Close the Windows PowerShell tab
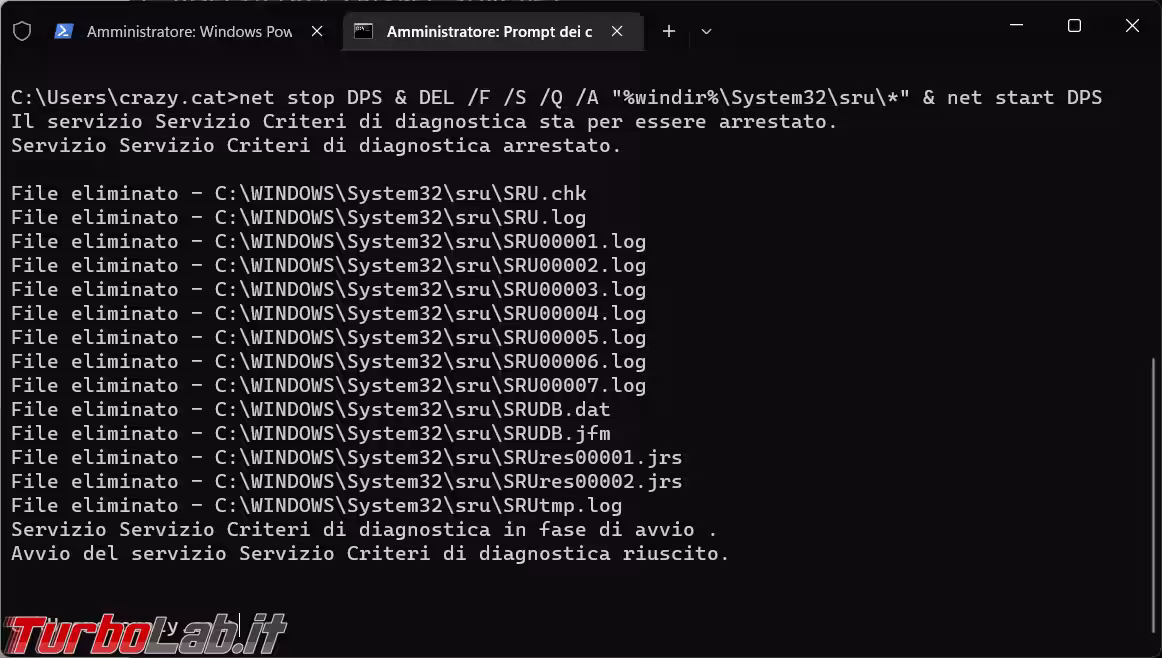Screen dimensions: 1162x658 click(x=317, y=32)
